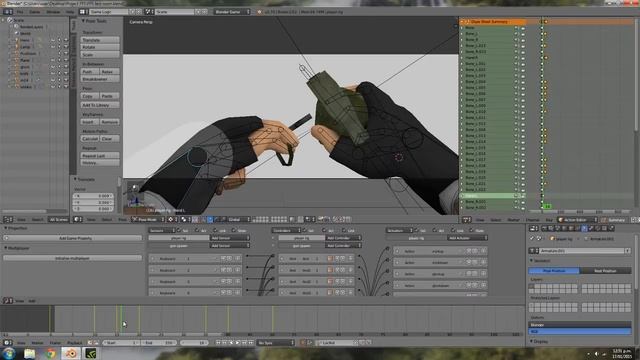
Task: Select the Render properties tab icon
Action: pyautogui.click(x=544, y=229)
